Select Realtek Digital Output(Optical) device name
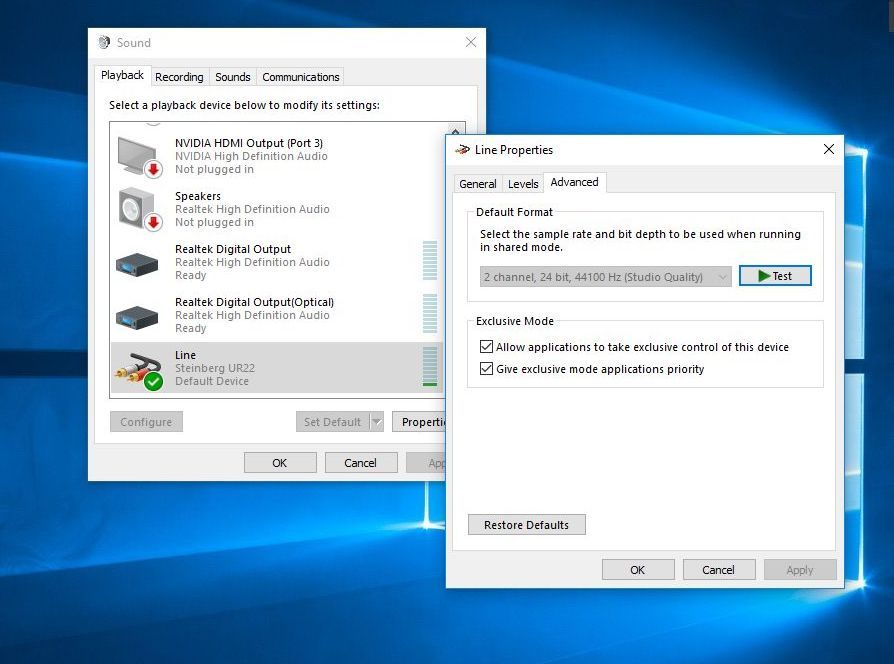The width and height of the screenshot is (894, 664). pyautogui.click(x=255, y=302)
